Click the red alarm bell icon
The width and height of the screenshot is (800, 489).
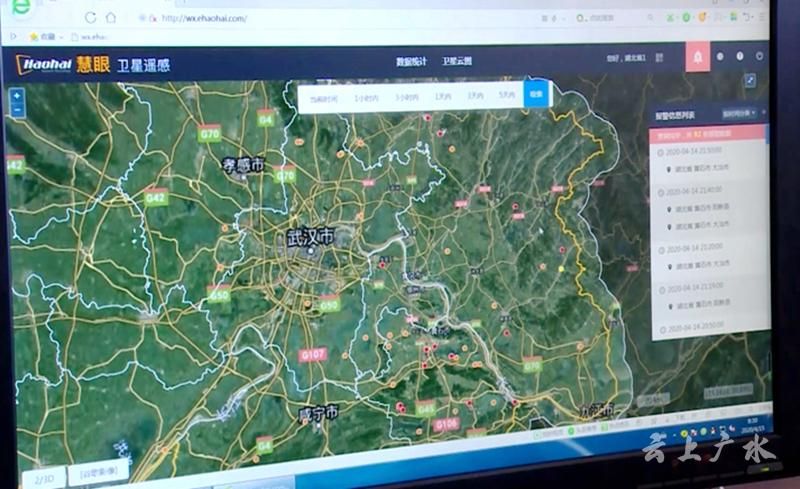click(x=697, y=57)
